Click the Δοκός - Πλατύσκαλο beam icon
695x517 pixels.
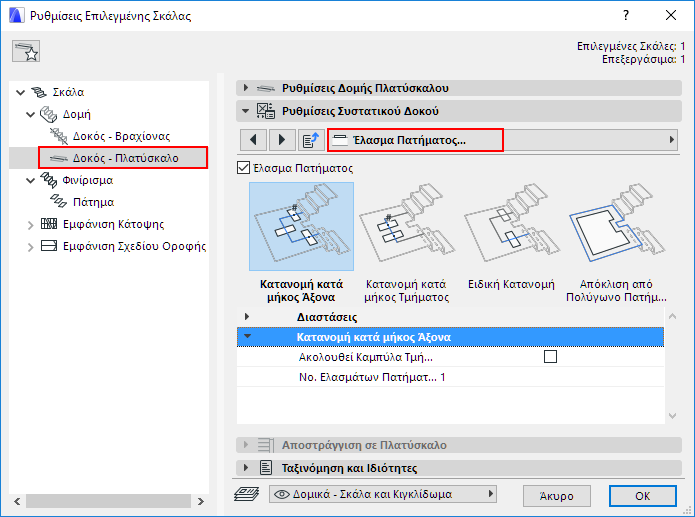tap(59, 158)
